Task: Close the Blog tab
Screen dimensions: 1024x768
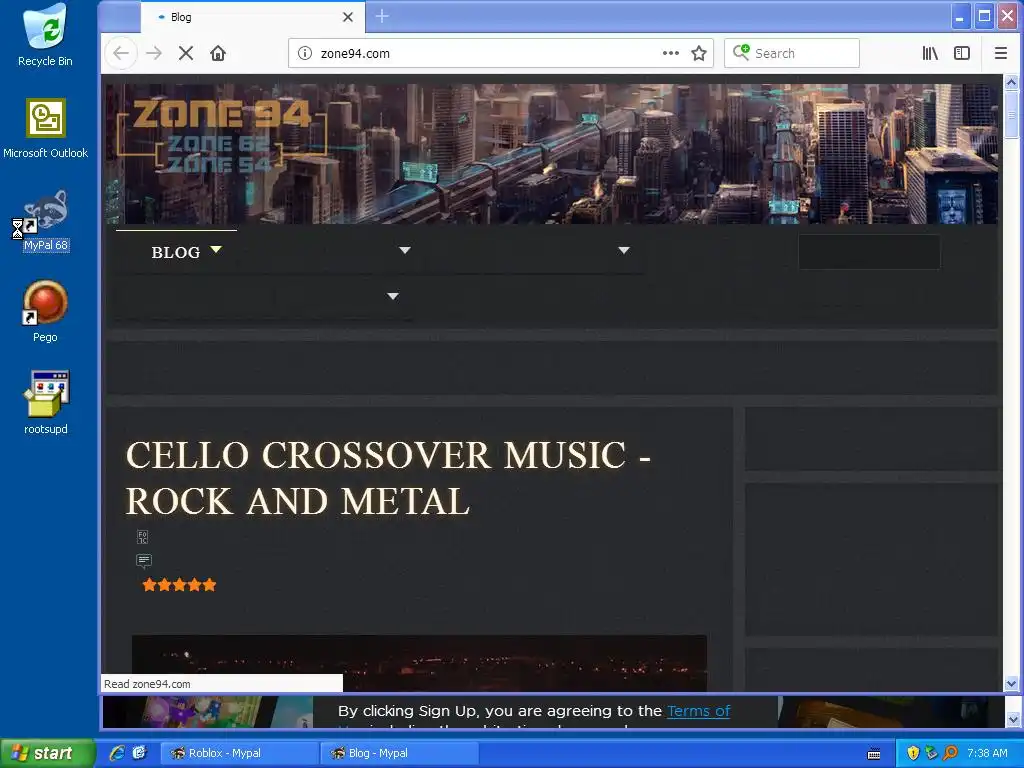Action: click(348, 17)
